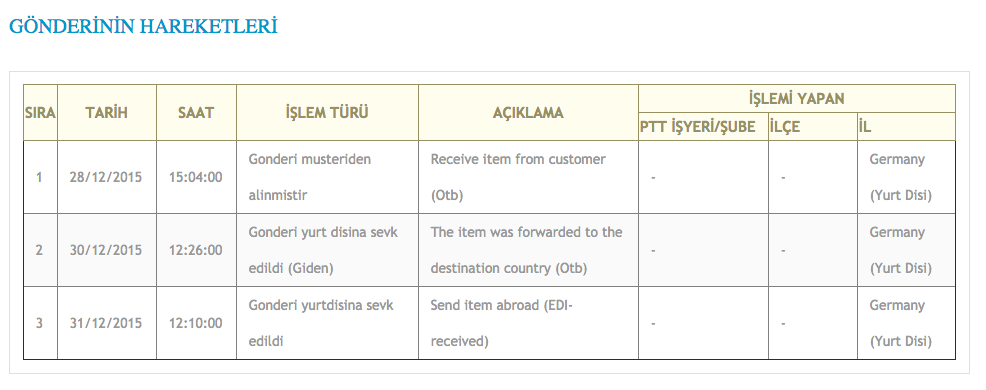Select the date 28/12/2015 cell
This screenshot has height=390, width=986.
(x=107, y=177)
